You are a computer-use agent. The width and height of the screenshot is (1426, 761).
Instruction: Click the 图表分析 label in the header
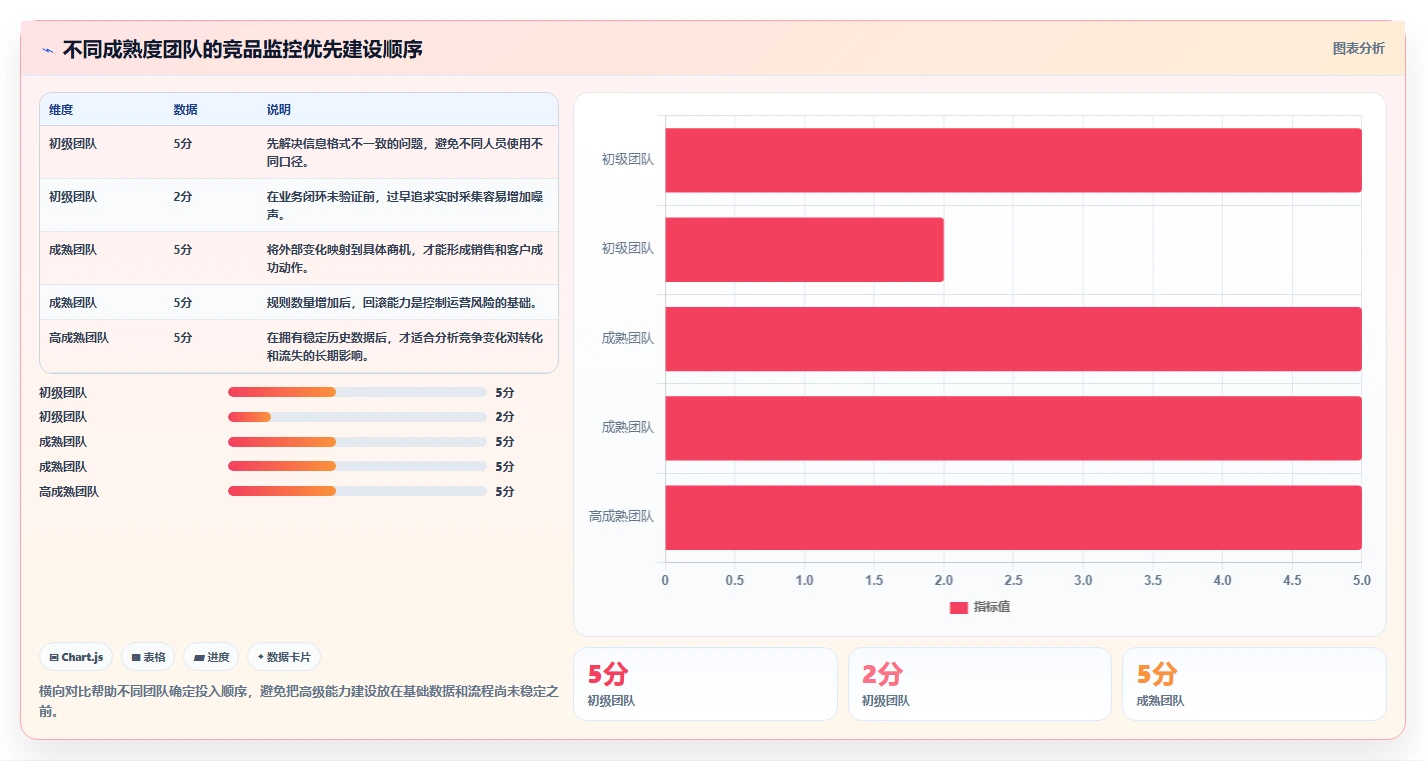pos(1358,48)
